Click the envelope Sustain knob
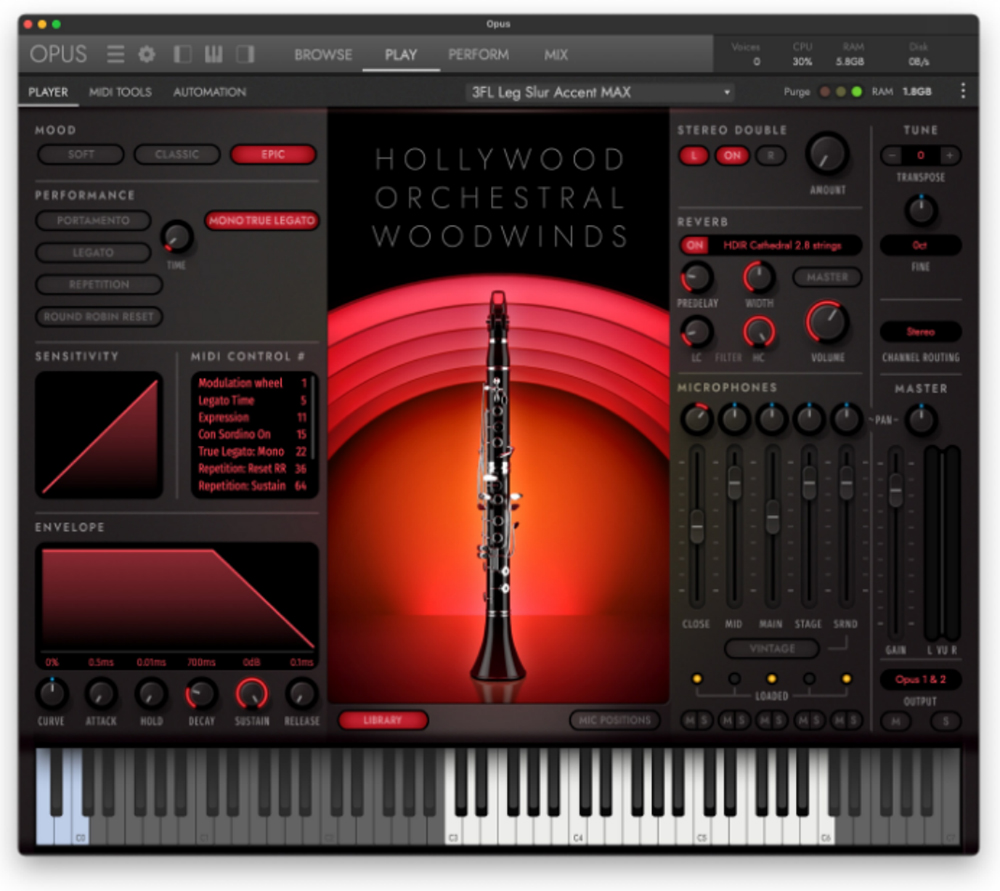This screenshot has height=891, width=1000. click(251, 694)
